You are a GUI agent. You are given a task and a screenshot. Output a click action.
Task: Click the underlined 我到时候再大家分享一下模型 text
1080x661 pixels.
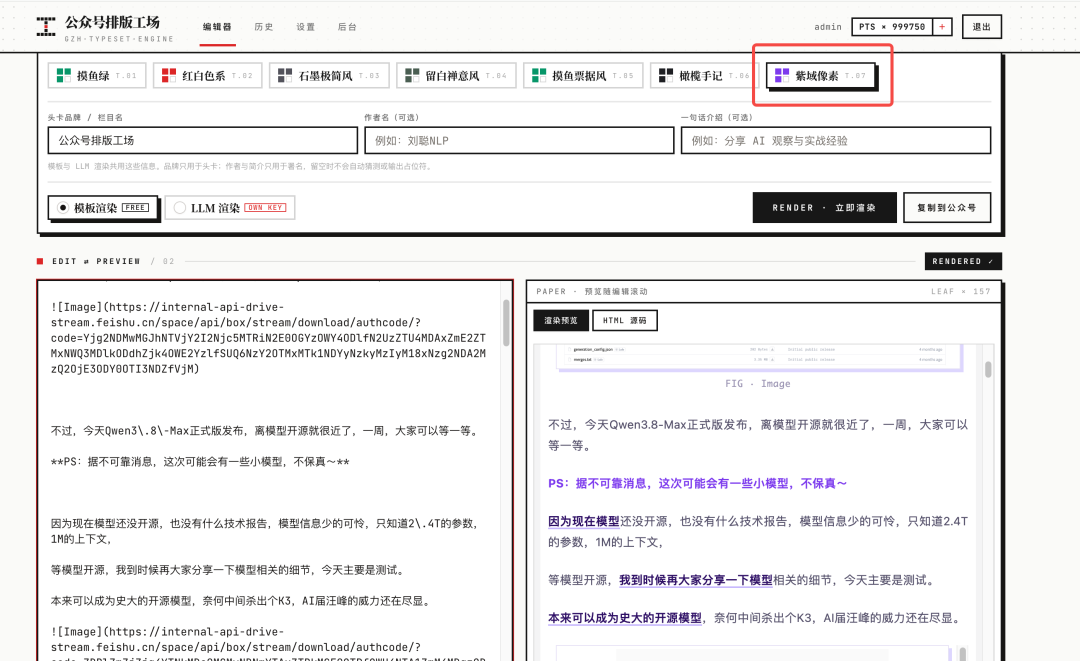coord(696,580)
